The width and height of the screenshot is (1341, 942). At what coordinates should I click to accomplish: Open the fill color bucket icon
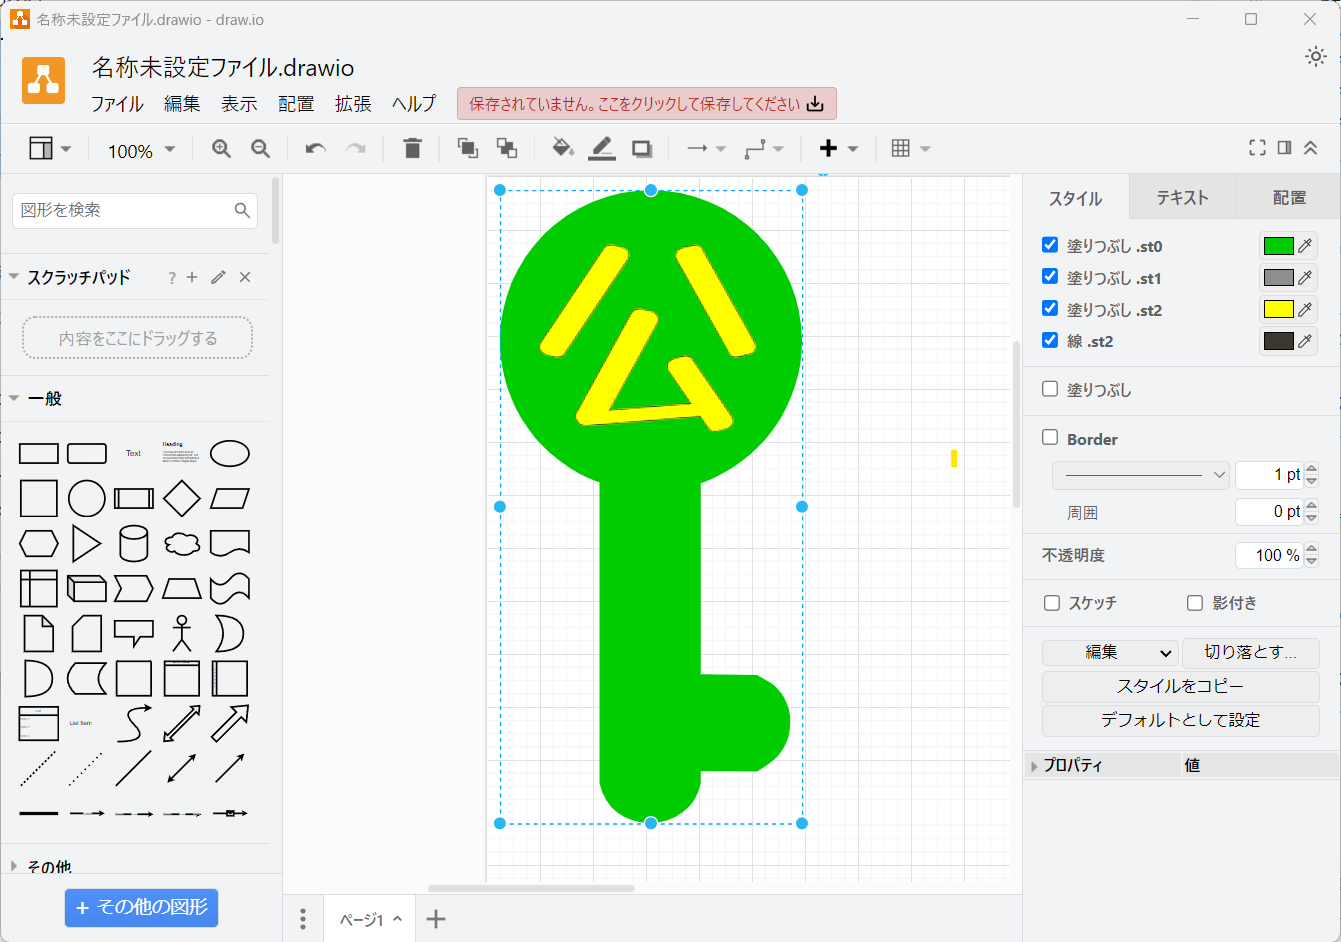(x=561, y=147)
